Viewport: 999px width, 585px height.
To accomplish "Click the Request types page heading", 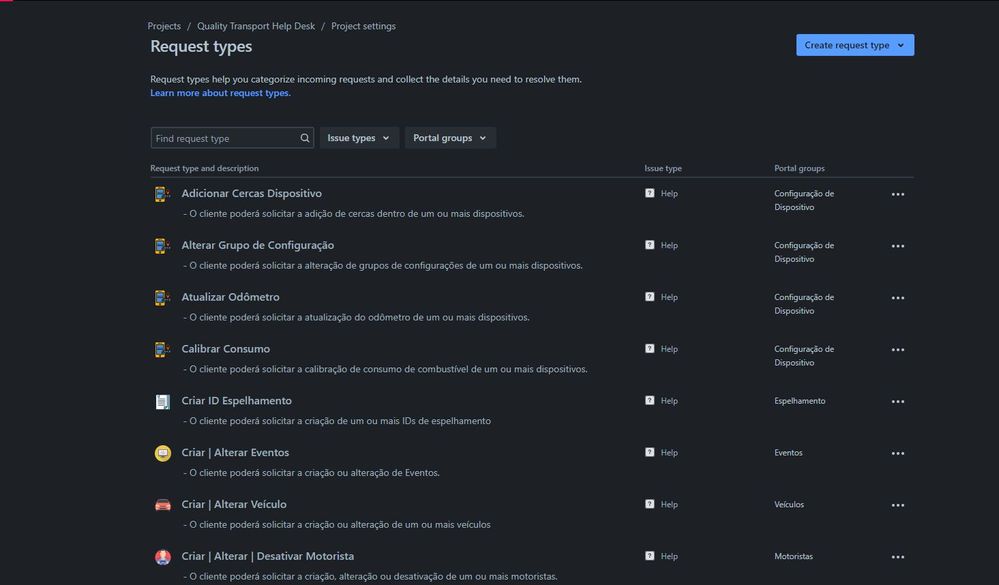I will (x=201, y=47).
